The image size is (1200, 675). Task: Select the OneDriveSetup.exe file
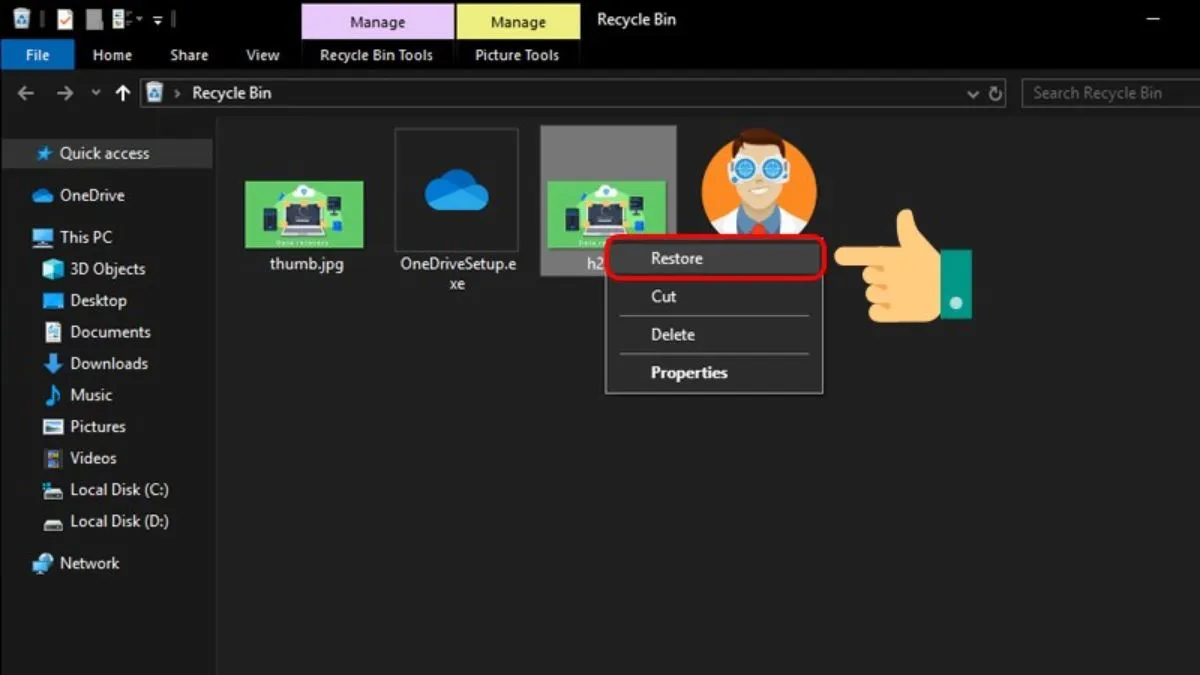point(456,190)
